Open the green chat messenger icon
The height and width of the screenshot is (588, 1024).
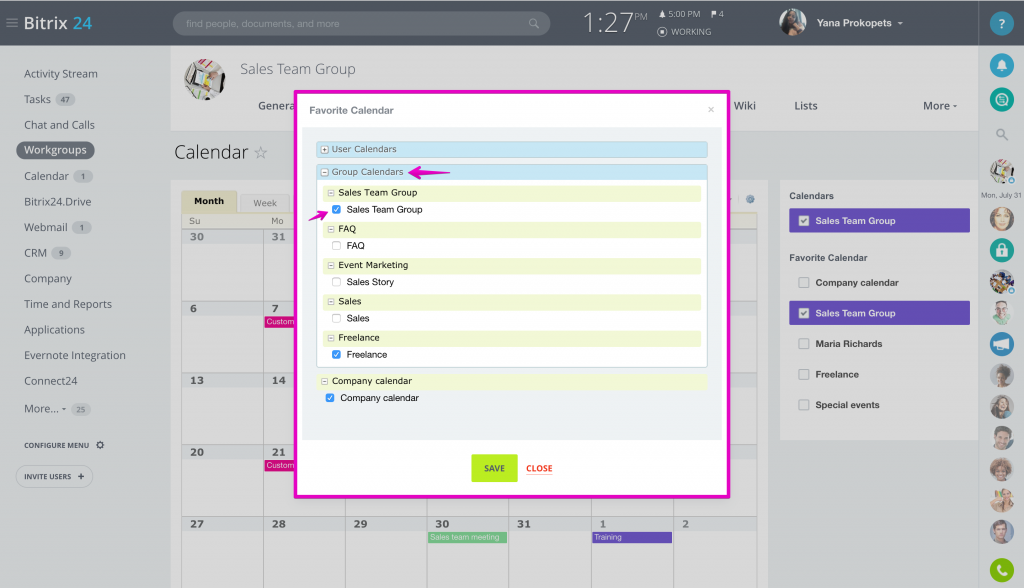point(1001,100)
